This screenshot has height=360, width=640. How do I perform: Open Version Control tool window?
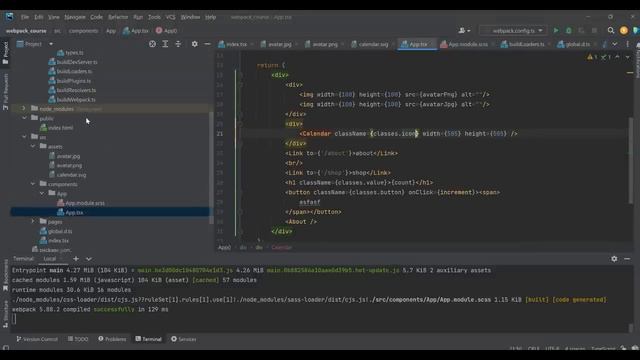37,339
